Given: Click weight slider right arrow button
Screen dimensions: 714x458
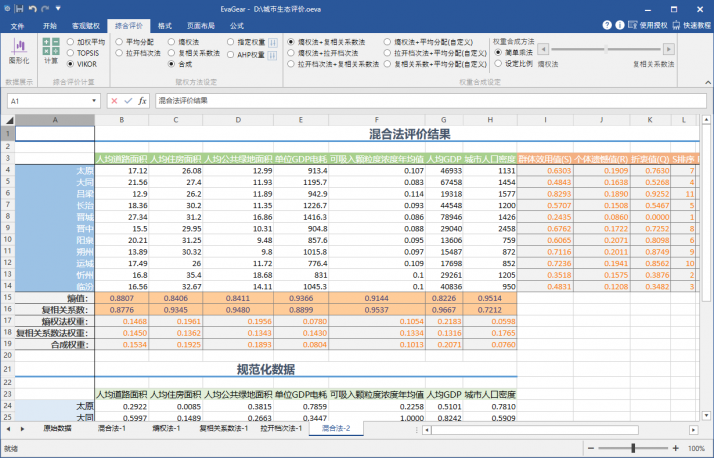Looking at the screenshot, I should point(668,49).
